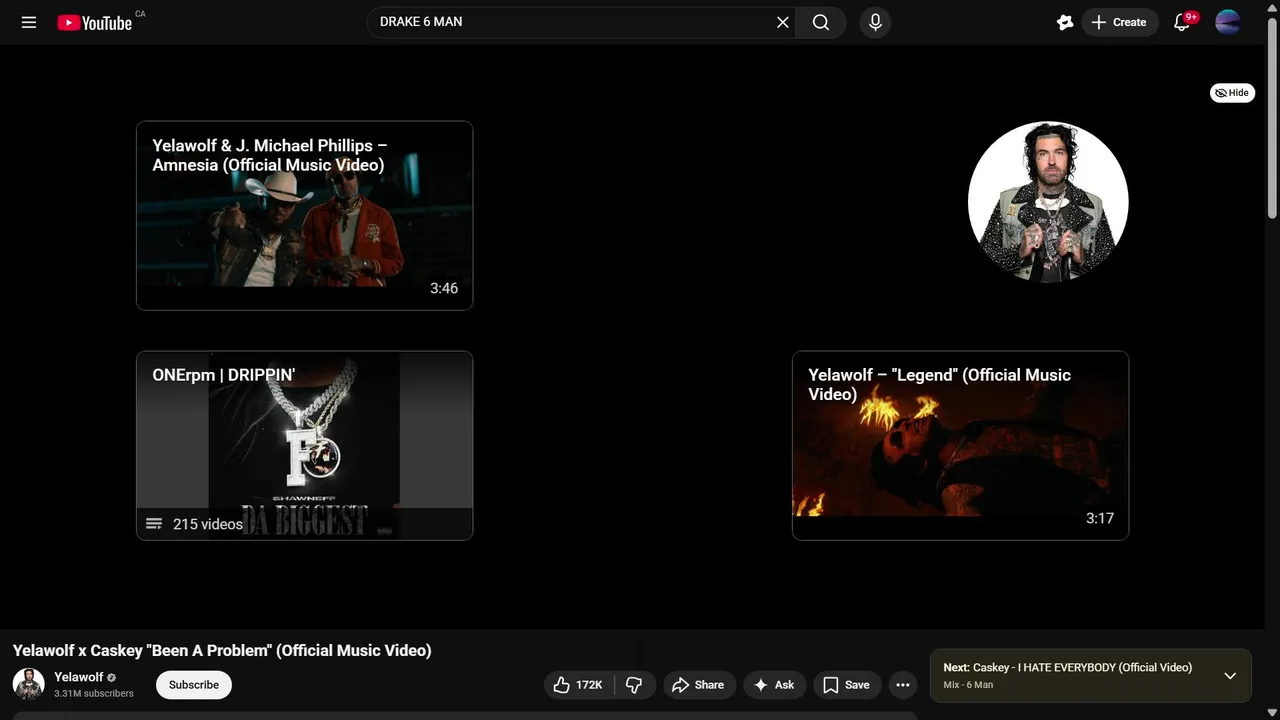Image resolution: width=1280 pixels, height=720 pixels.
Task: Clear the search box text
Action: [783, 22]
